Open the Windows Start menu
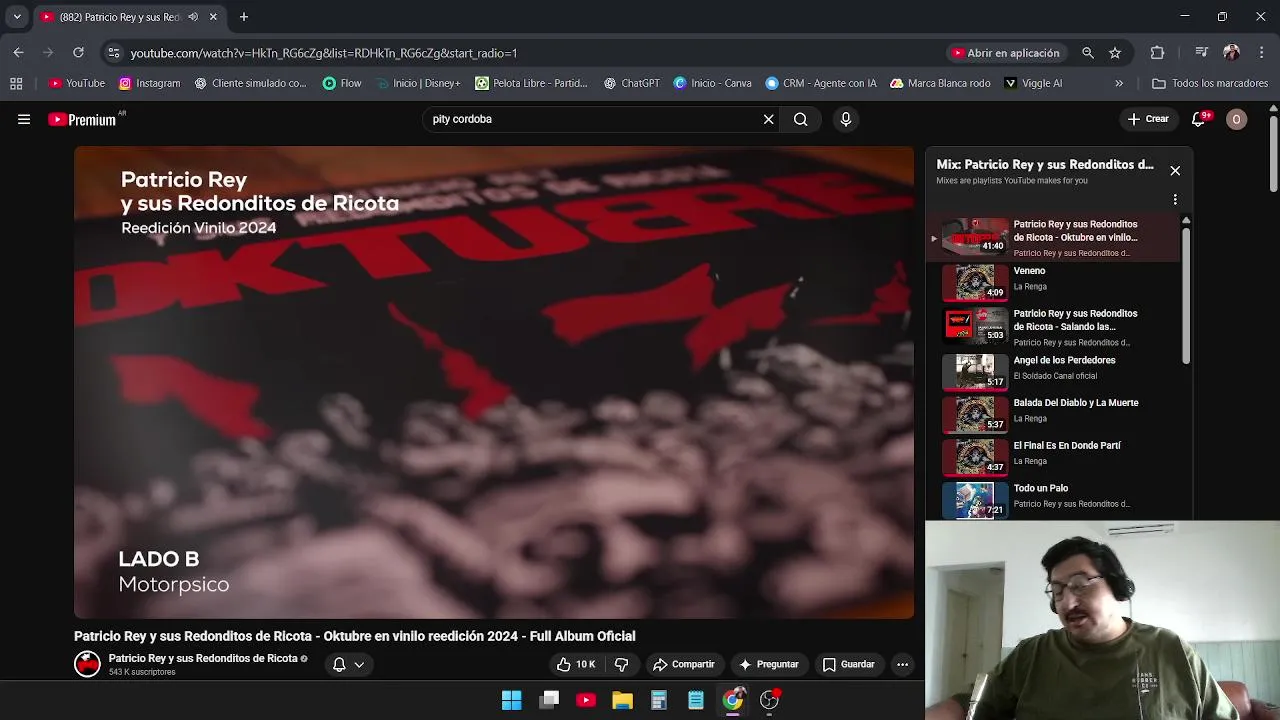 point(512,700)
